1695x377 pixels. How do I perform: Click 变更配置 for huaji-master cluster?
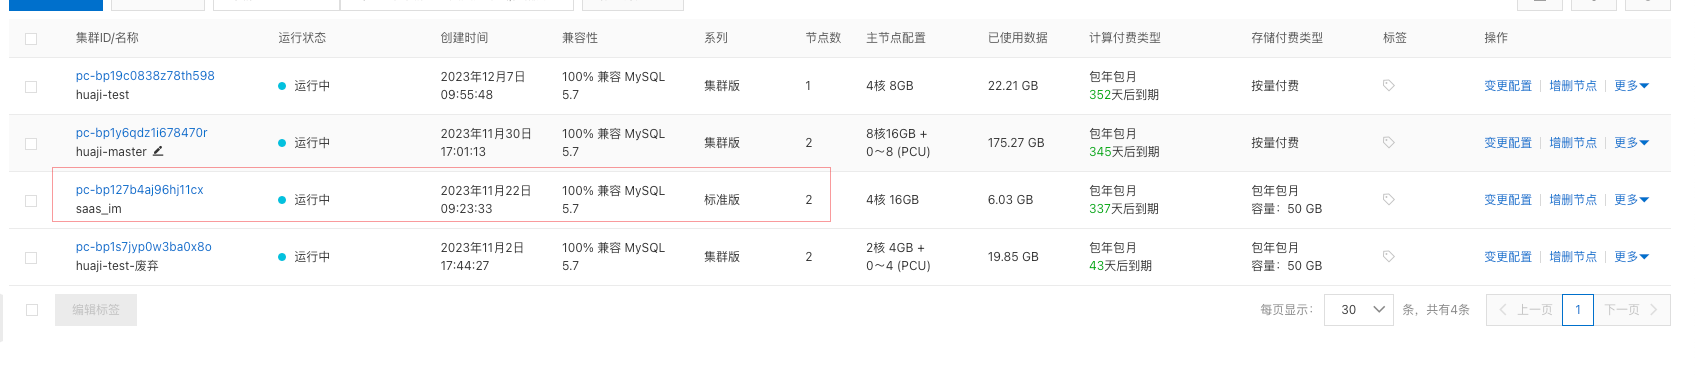(x=1508, y=143)
